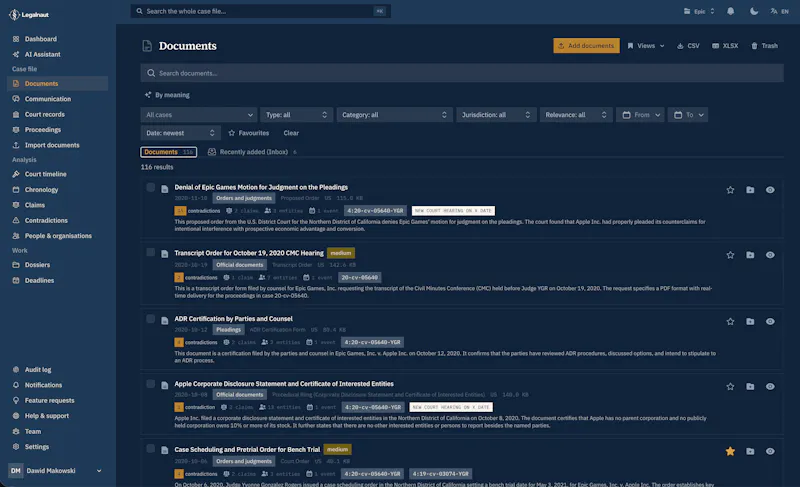Image resolution: width=800 pixels, height=487 pixels.
Task: Preview ADR Certification with eye icon
Action: click(770, 321)
